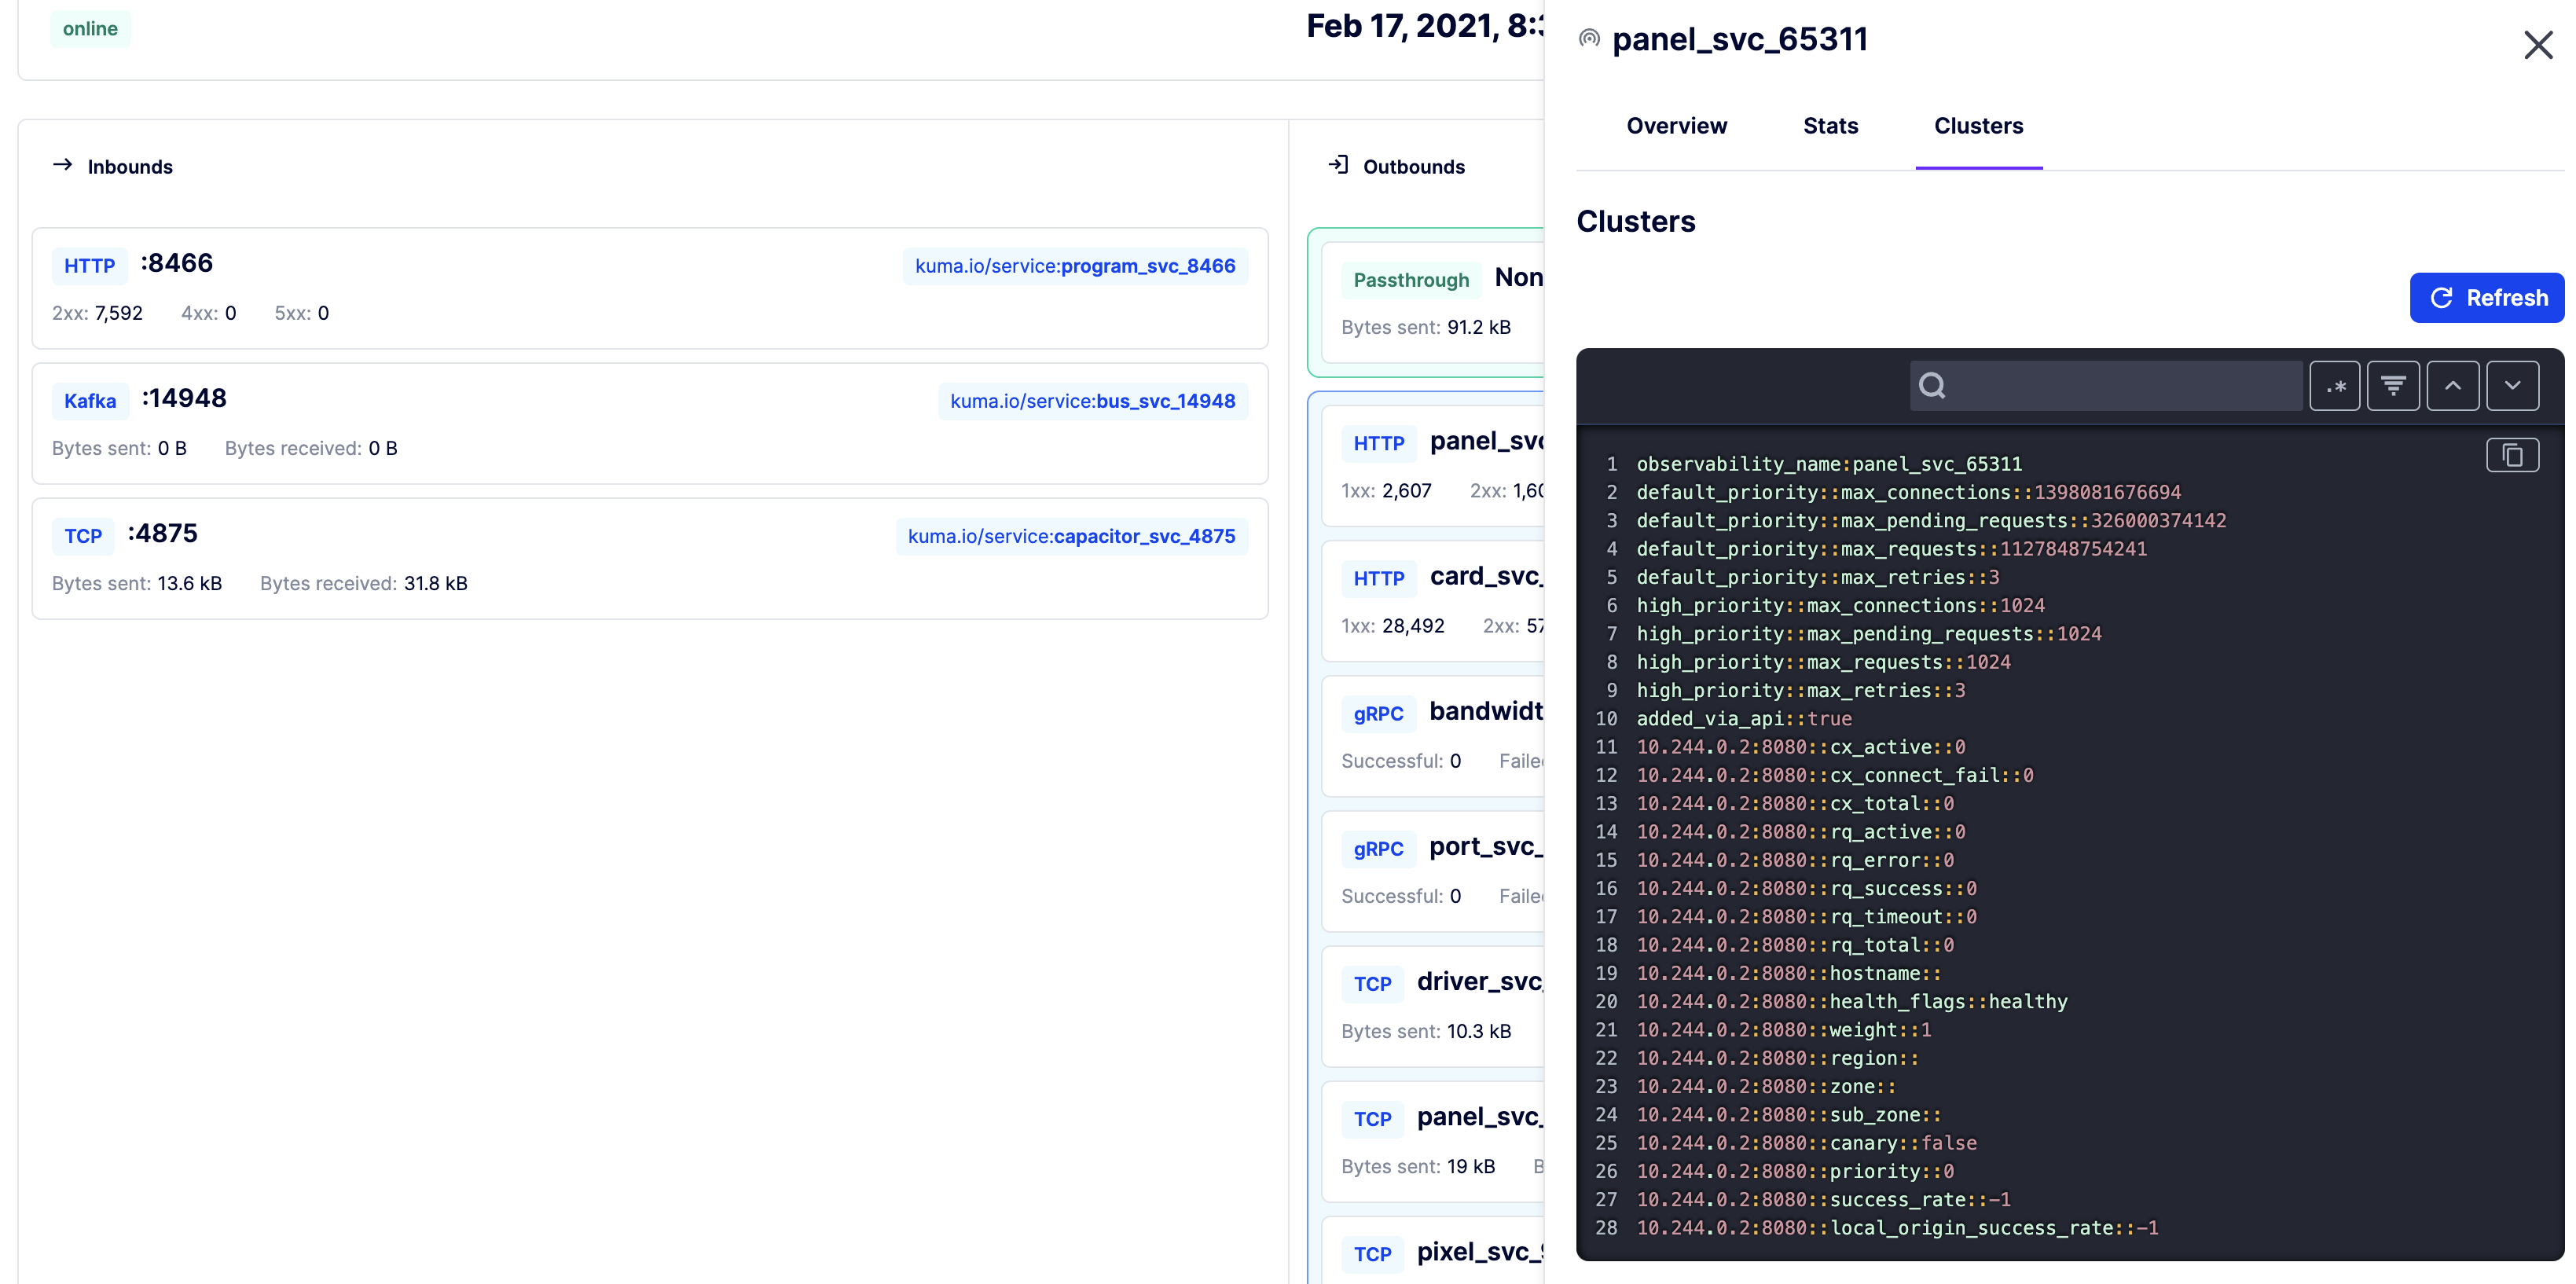Toggle regex matching in the cluster search
Viewport: 2576px width, 1284px height.
click(x=2336, y=385)
